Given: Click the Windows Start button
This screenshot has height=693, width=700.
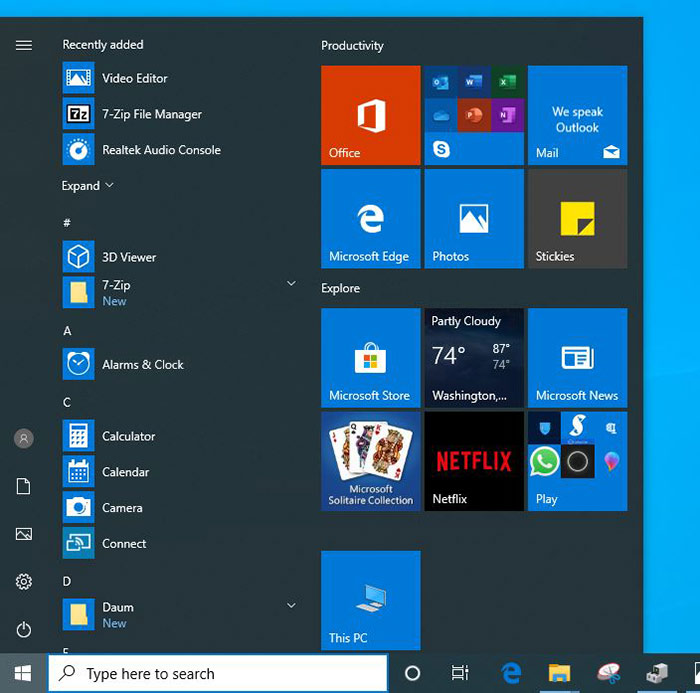Looking at the screenshot, I should (x=23, y=673).
